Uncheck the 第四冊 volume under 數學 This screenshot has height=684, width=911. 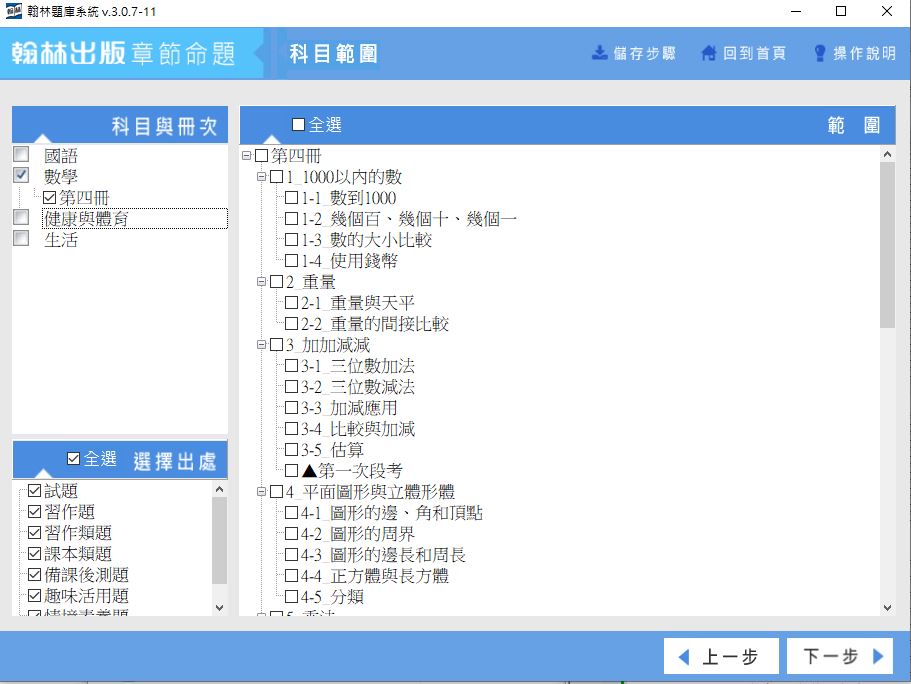[x=49, y=198]
